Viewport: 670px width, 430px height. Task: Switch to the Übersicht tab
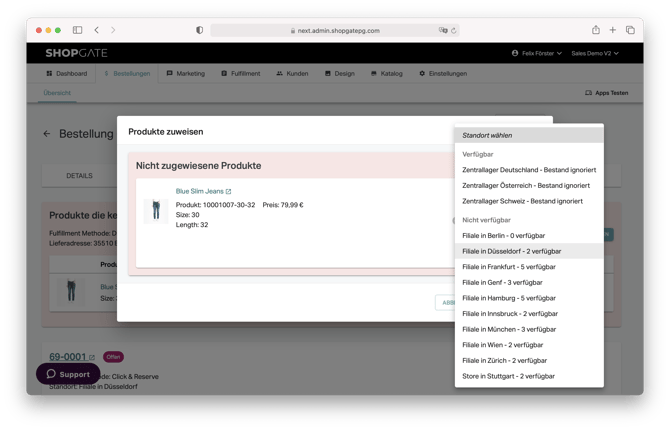(x=56, y=93)
